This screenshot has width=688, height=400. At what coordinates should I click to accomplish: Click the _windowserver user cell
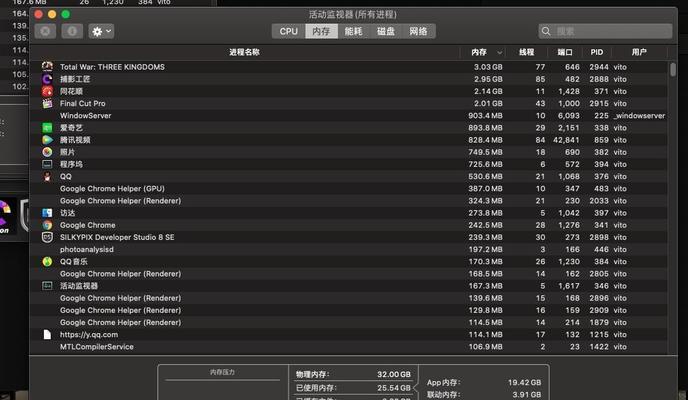click(x=639, y=116)
